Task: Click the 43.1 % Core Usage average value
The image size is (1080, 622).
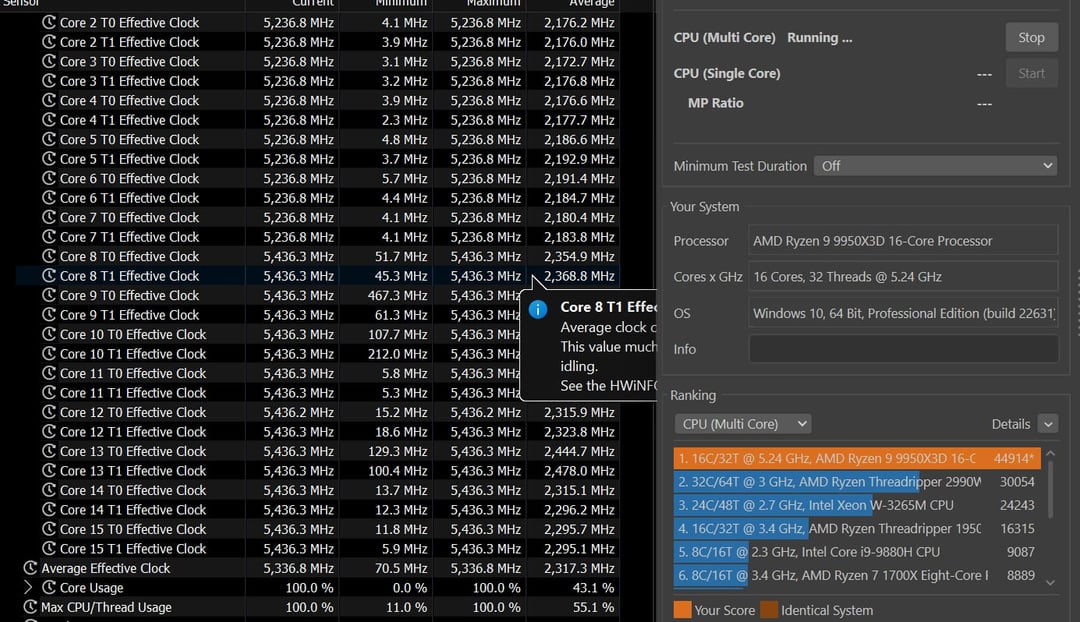Action: (594, 588)
